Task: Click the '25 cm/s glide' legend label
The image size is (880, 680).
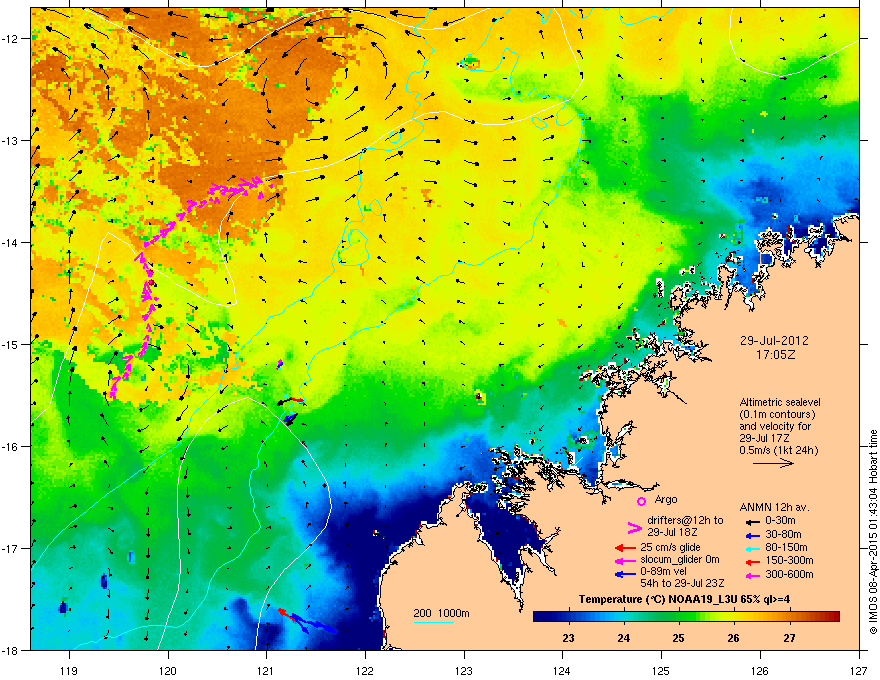Action: point(670,547)
